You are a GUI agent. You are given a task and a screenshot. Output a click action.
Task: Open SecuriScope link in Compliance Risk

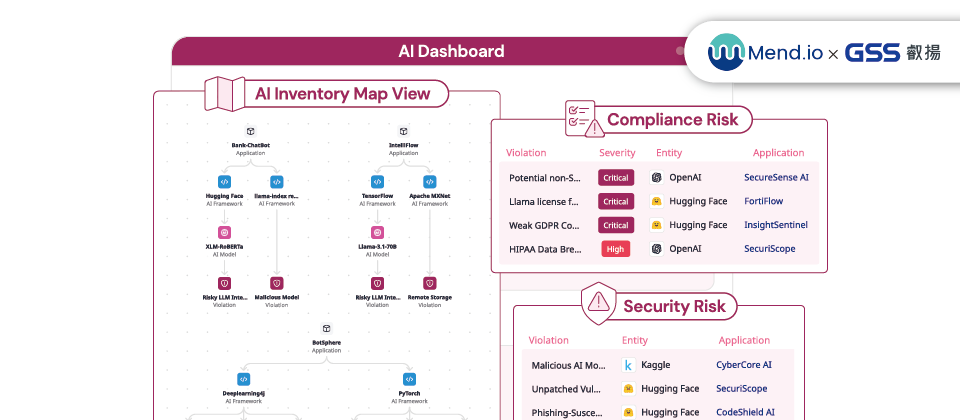point(770,249)
